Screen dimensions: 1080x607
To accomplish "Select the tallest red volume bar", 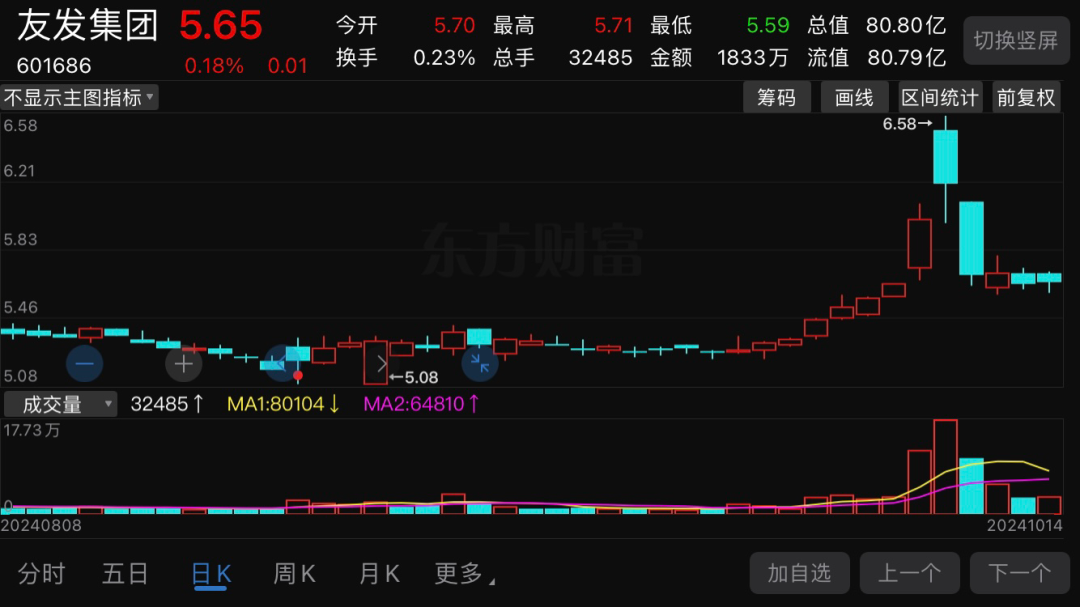I will click(x=946, y=466).
